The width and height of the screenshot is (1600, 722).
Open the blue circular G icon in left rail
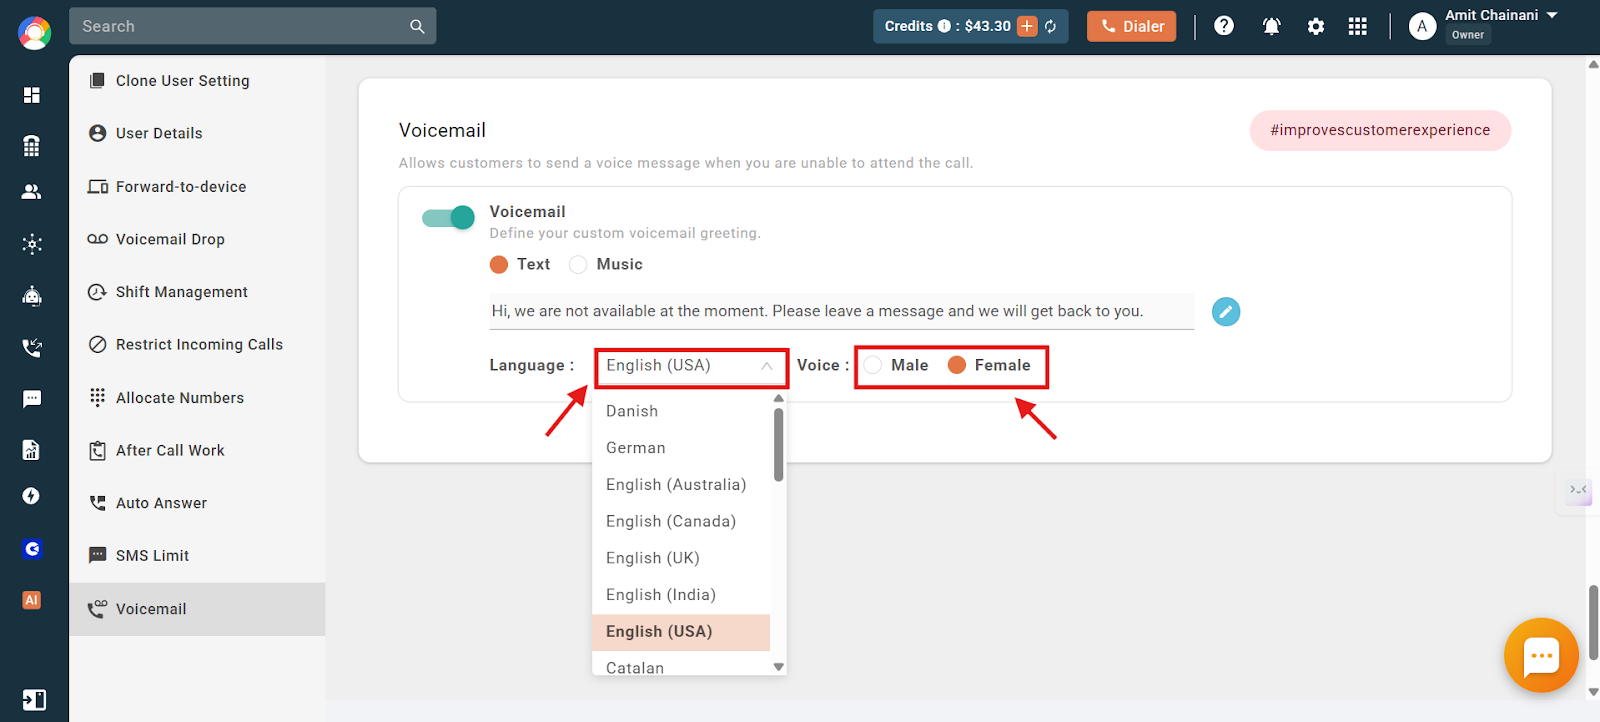tap(32, 549)
